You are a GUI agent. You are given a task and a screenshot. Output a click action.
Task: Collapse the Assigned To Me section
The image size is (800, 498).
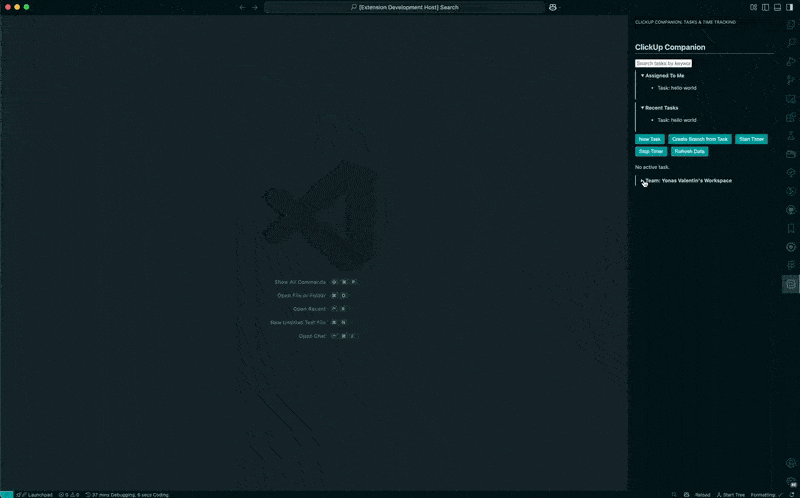pyautogui.click(x=662, y=76)
